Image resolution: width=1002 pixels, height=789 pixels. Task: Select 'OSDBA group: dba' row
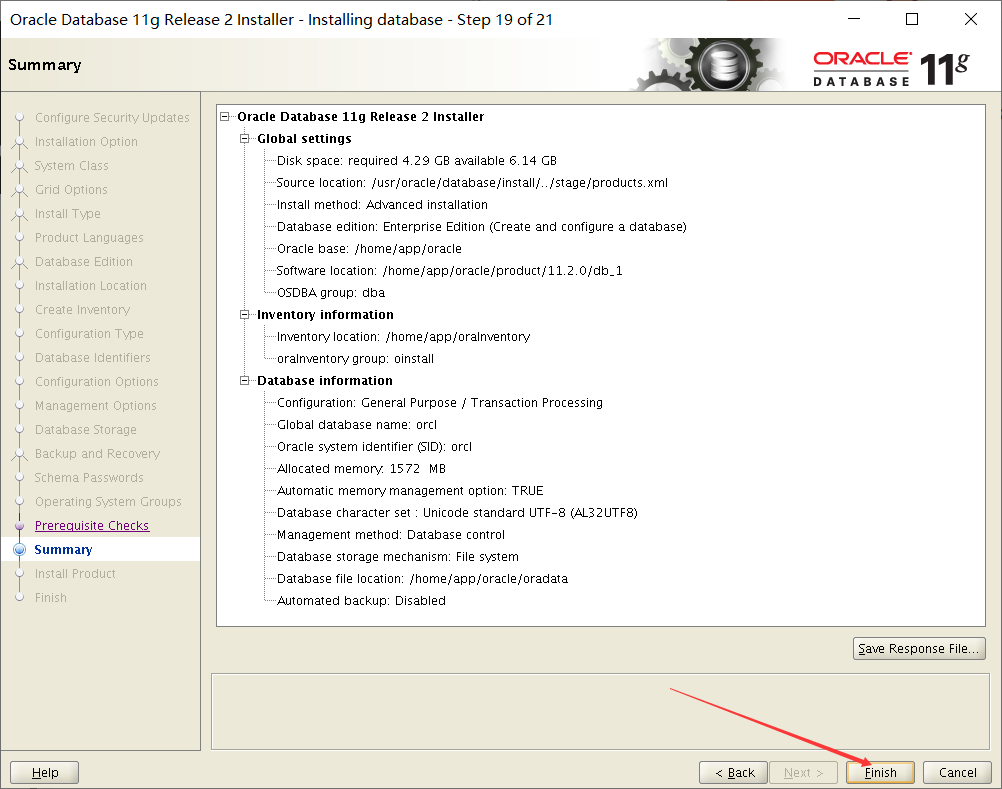click(x=331, y=293)
